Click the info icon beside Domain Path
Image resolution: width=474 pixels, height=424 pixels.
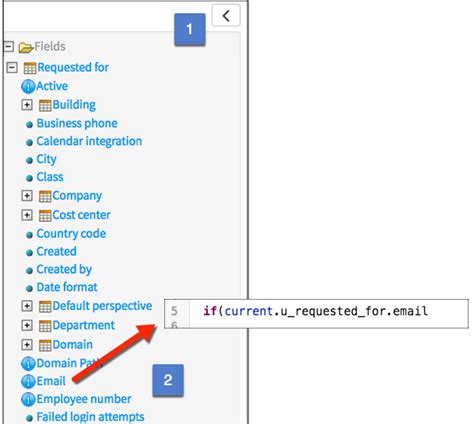tap(28, 363)
